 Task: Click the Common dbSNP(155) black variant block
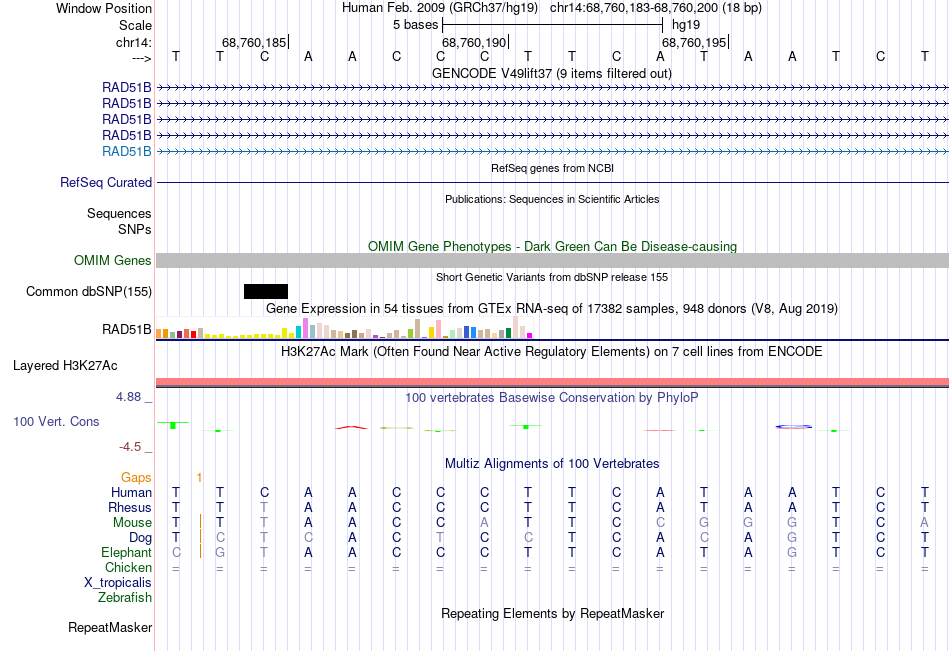tap(265, 292)
